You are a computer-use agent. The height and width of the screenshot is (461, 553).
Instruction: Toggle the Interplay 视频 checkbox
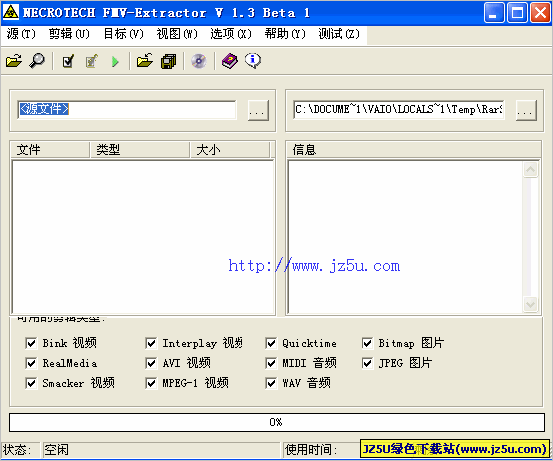[x=151, y=343]
